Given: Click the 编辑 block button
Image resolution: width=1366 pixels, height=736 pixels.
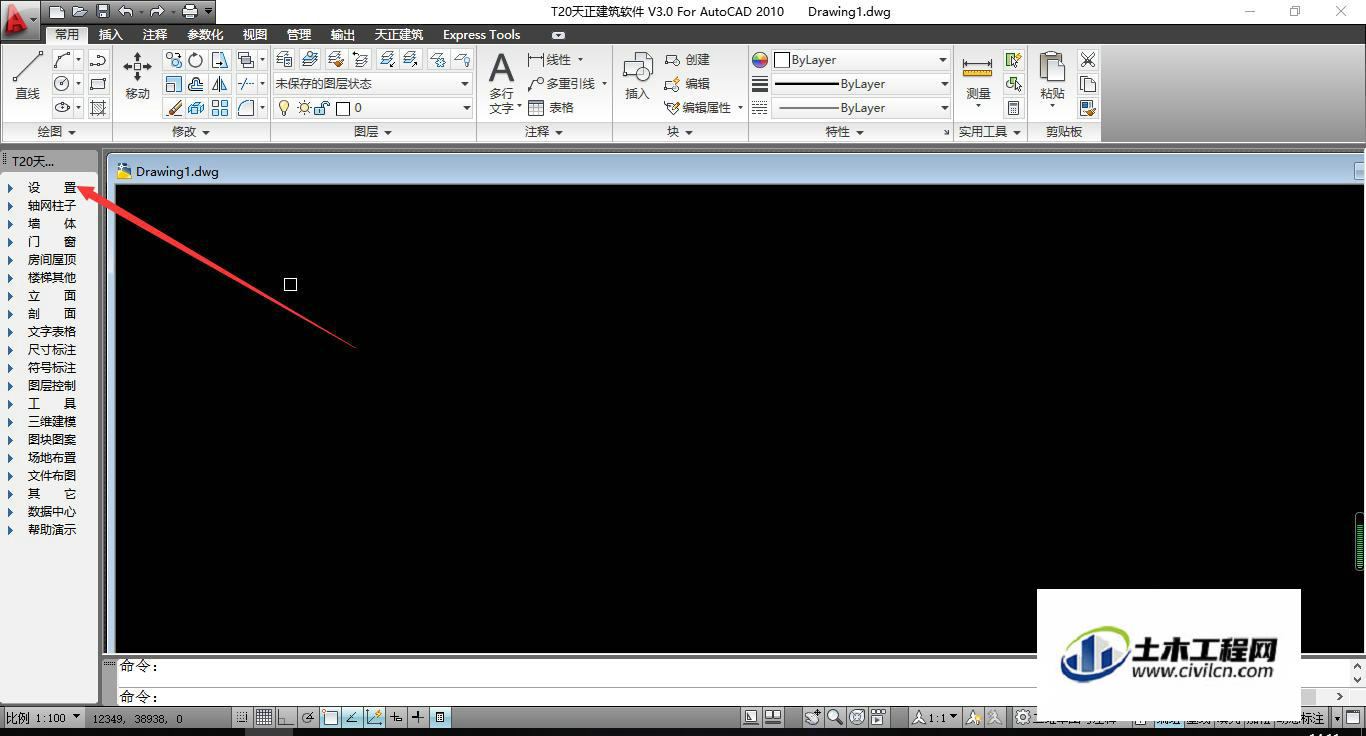Looking at the screenshot, I should pyautogui.click(x=687, y=84).
